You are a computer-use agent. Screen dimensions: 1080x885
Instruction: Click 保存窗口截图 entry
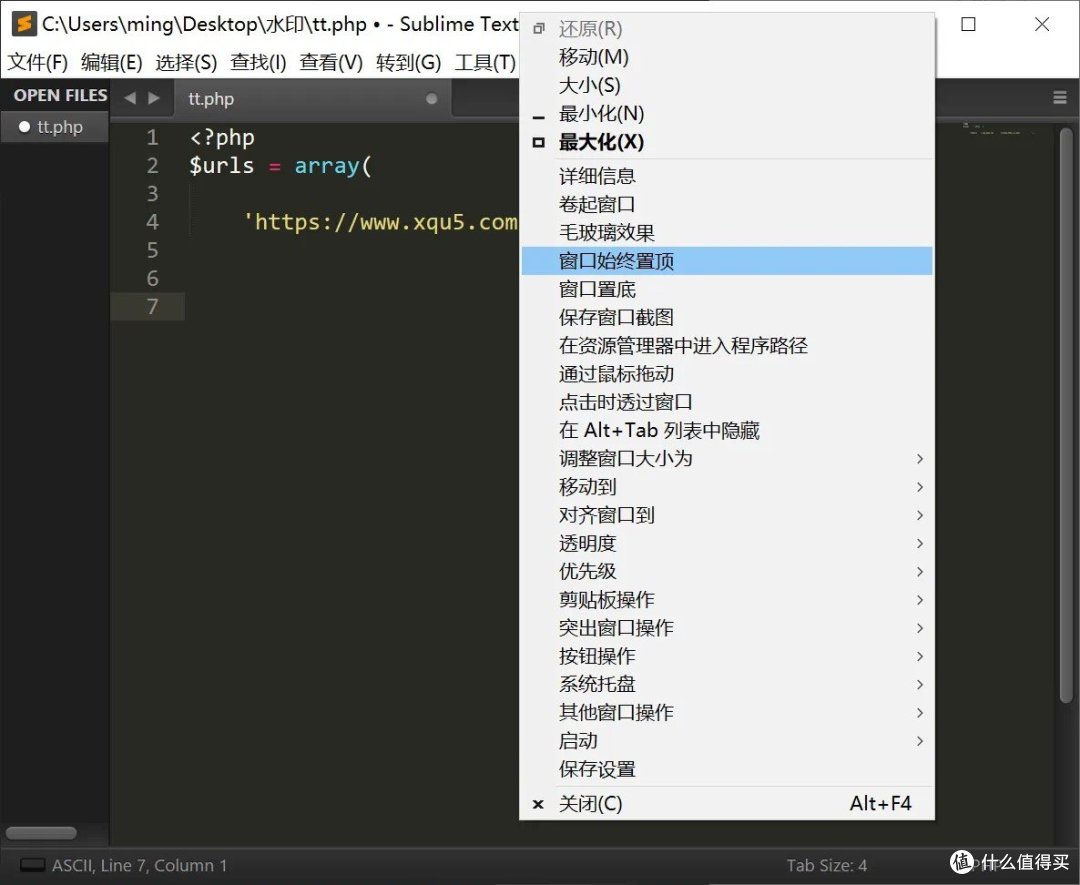pos(616,318)
